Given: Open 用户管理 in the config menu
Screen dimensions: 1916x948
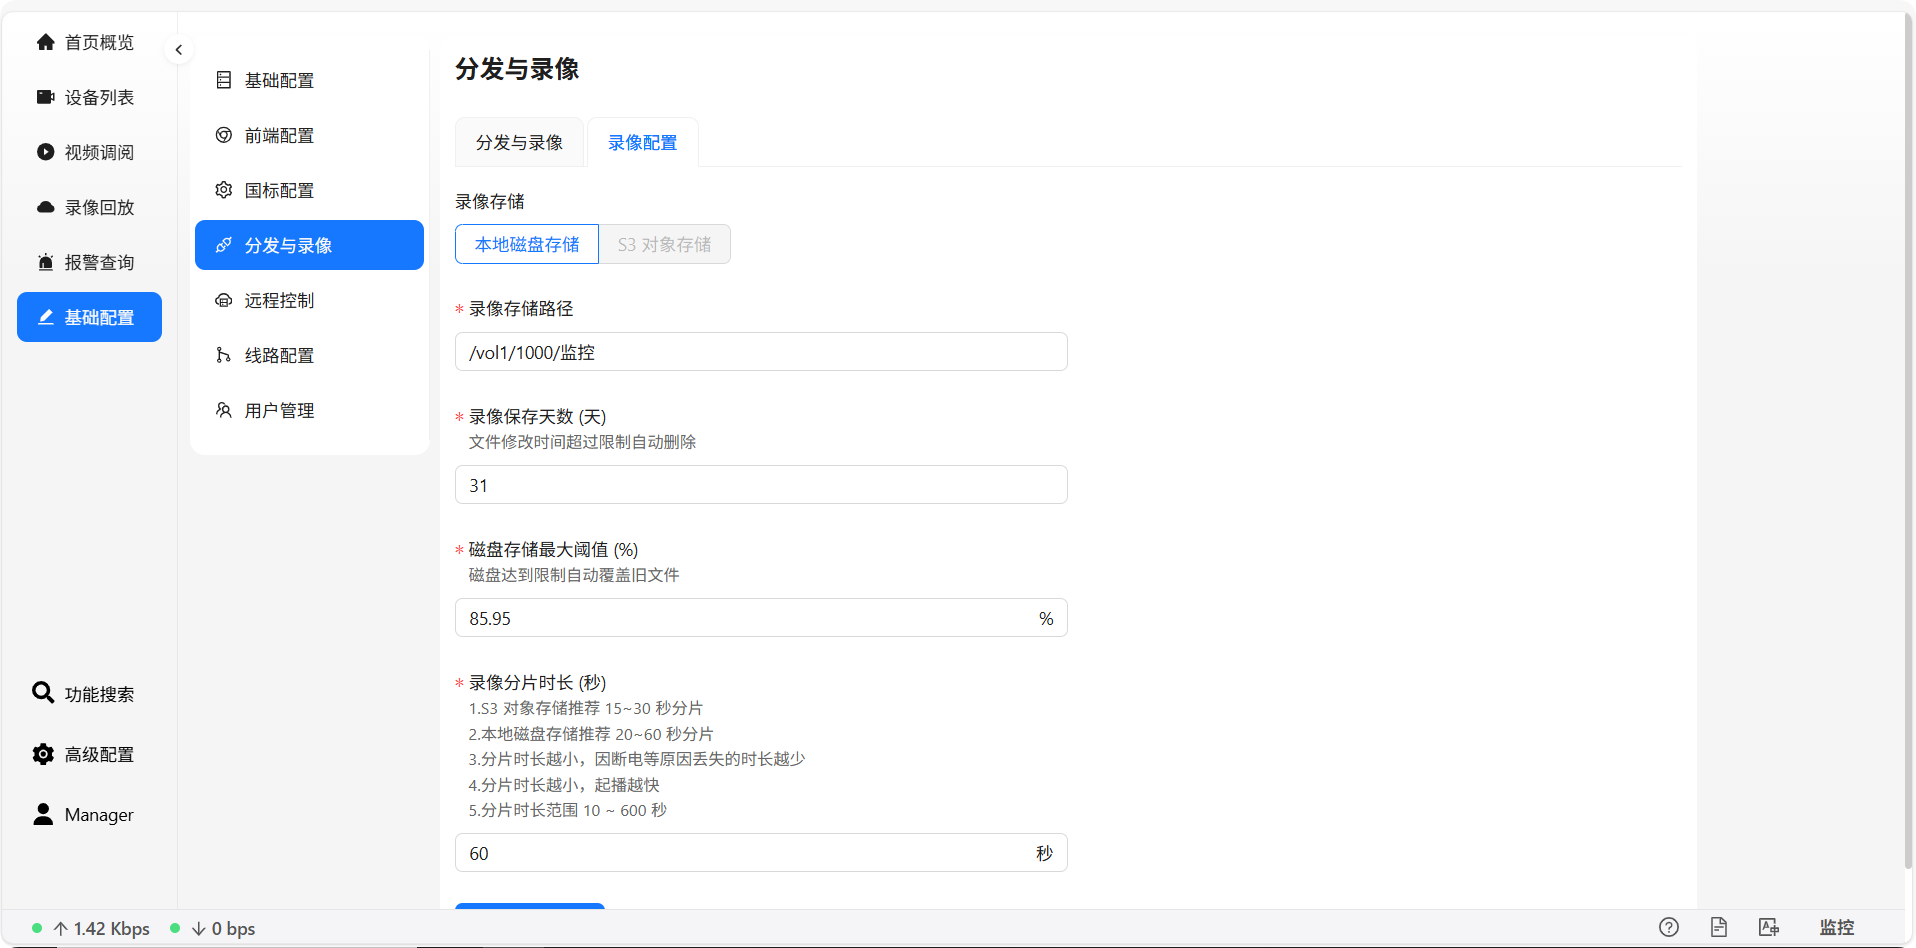Looking at the screenshot, I should tap(278, 410).
